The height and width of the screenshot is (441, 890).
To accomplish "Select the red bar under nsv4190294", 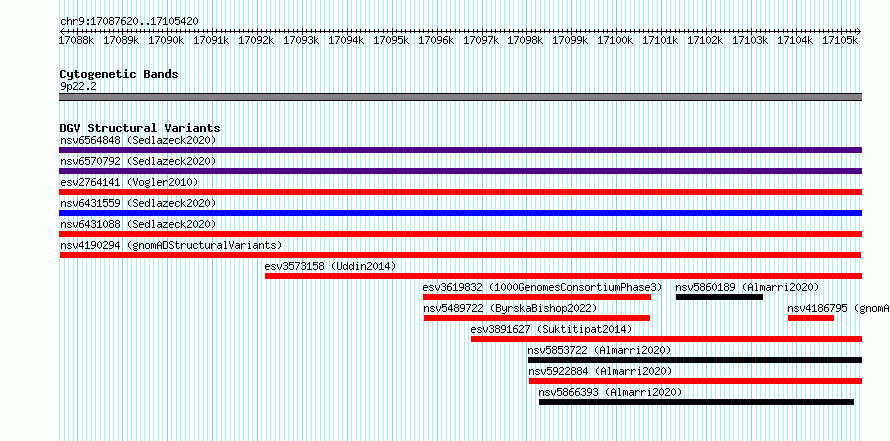I will point(460,255).
